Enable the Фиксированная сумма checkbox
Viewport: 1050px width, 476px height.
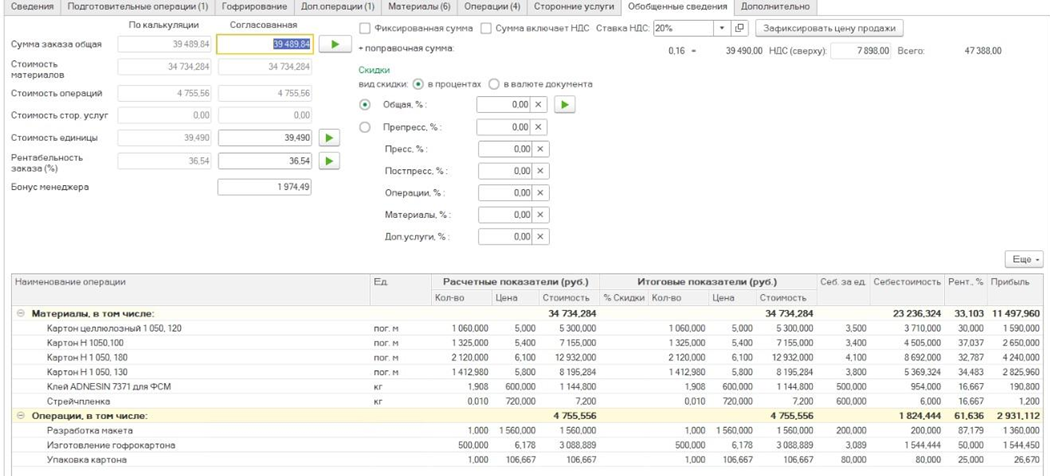[365, 29]
